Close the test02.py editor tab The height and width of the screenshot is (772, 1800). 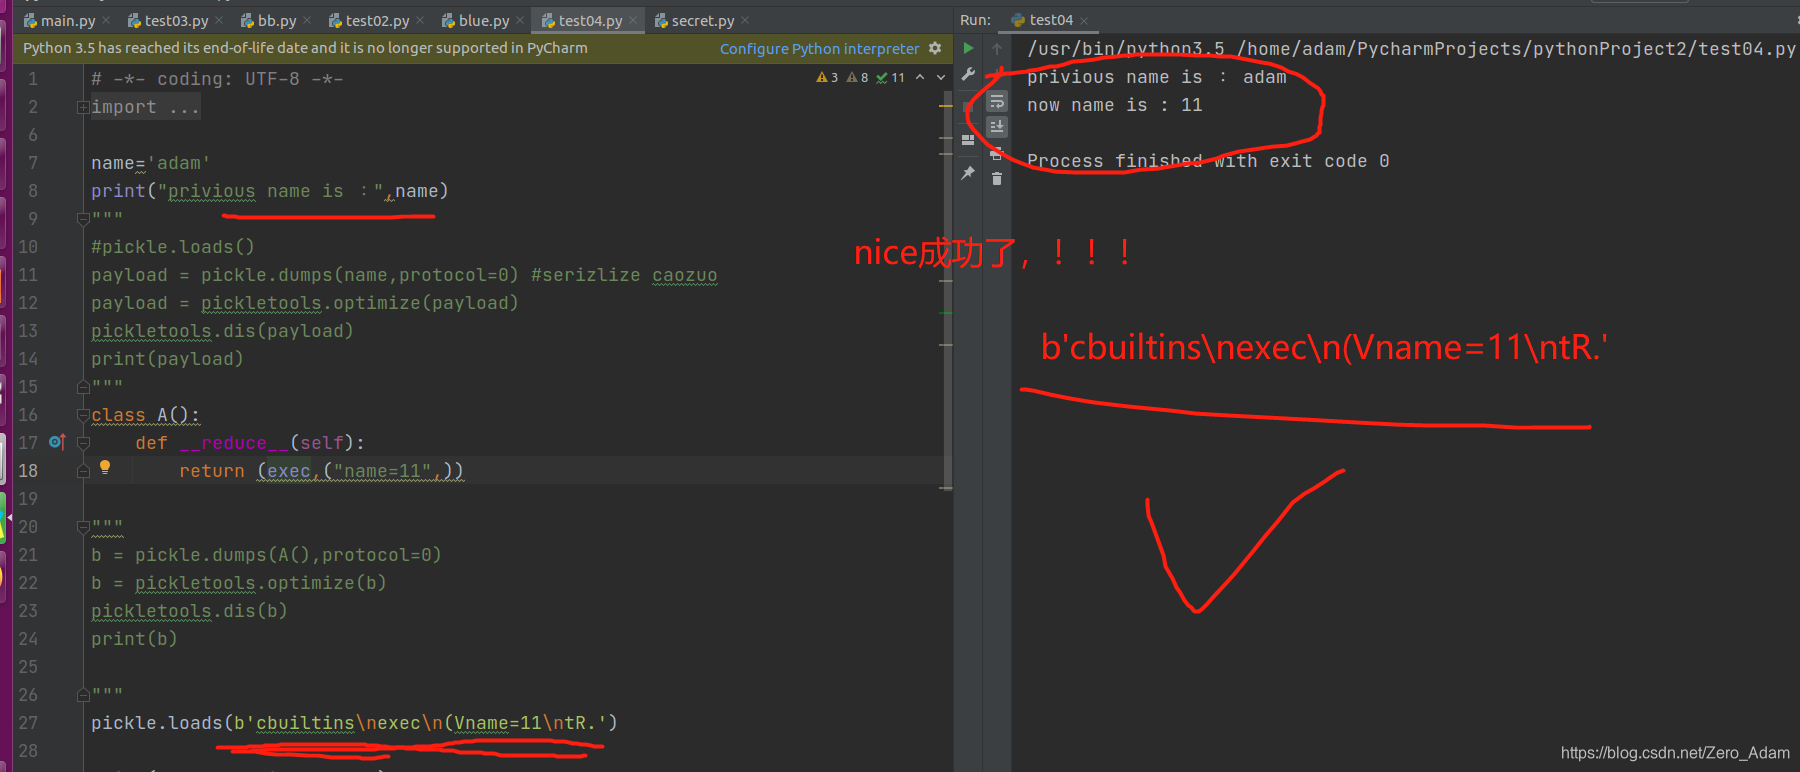420,20
